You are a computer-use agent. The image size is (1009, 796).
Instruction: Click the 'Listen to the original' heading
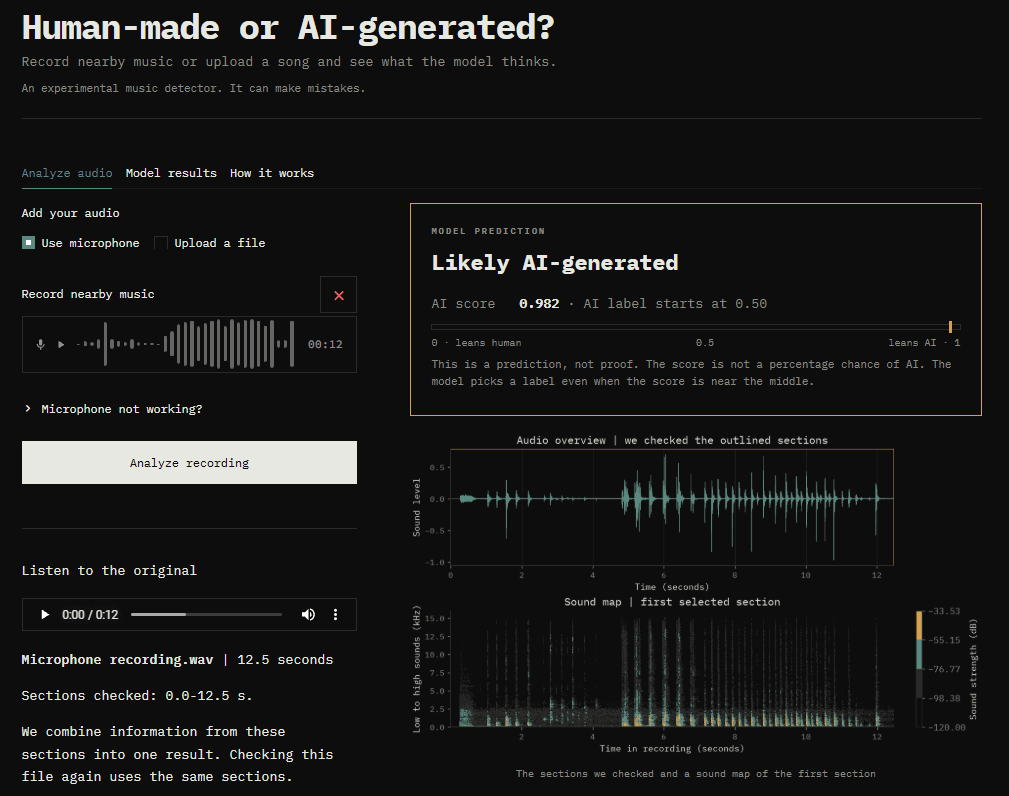[x=109, y=571]
